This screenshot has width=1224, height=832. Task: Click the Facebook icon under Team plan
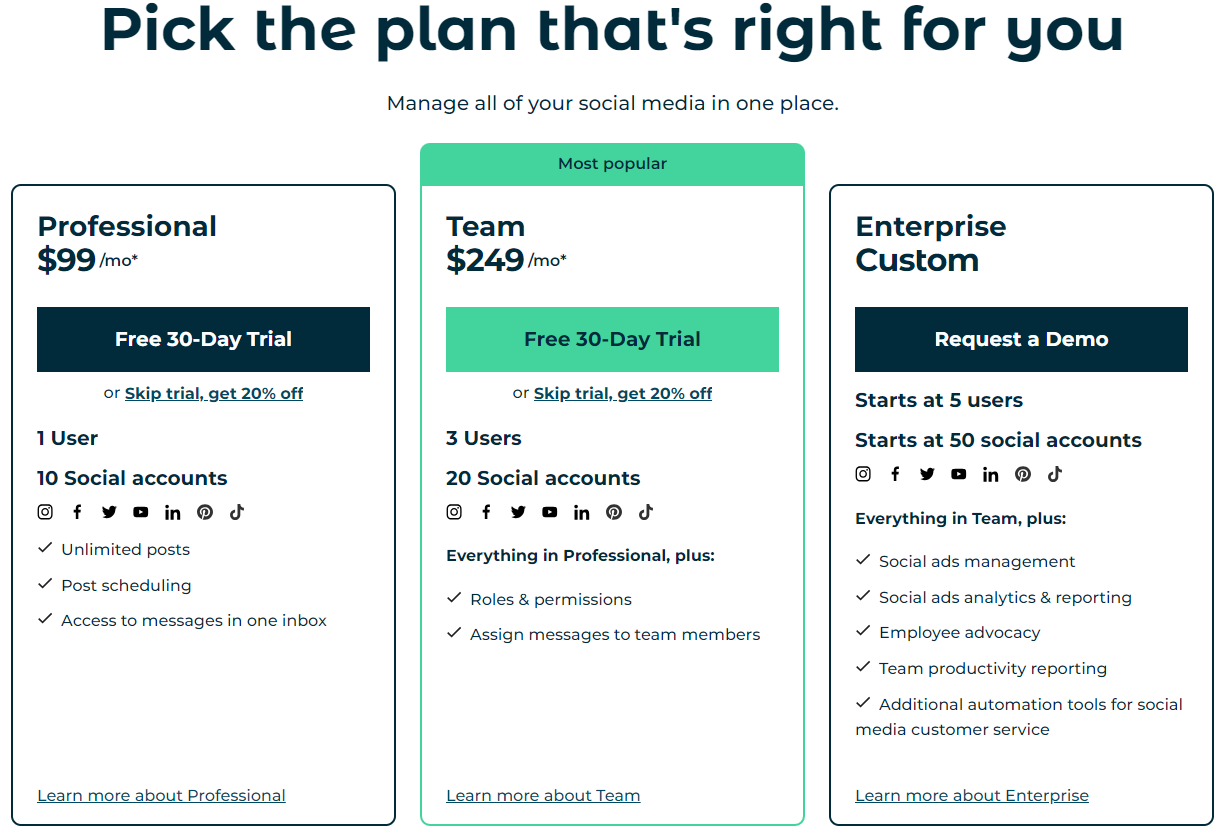(486, 512)
